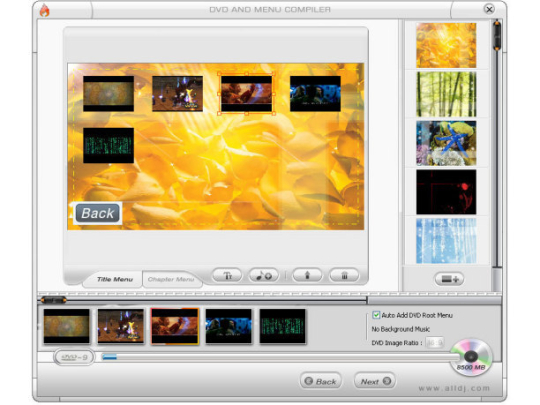Viewport: 540px width, 405px height.
Task: Open the DVD Image Ratio dropdown
Action: coord(434,343)
